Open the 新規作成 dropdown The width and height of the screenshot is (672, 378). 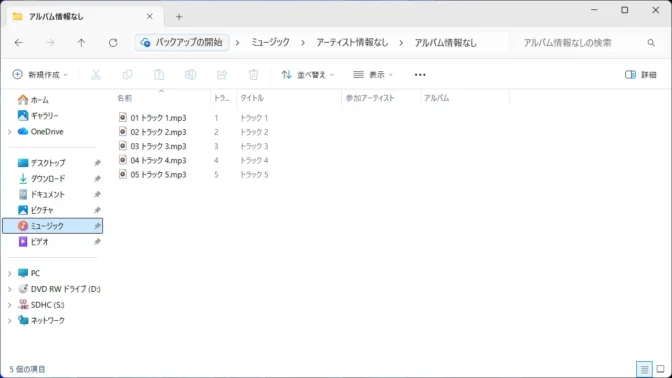tap(40, 75)
